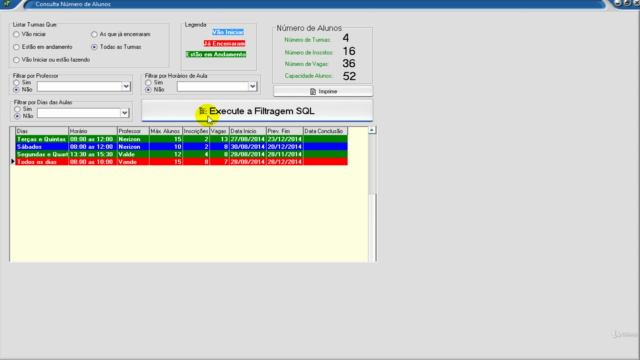
Task: Click the Data Conclusão column header
Action: pos(325,131)
